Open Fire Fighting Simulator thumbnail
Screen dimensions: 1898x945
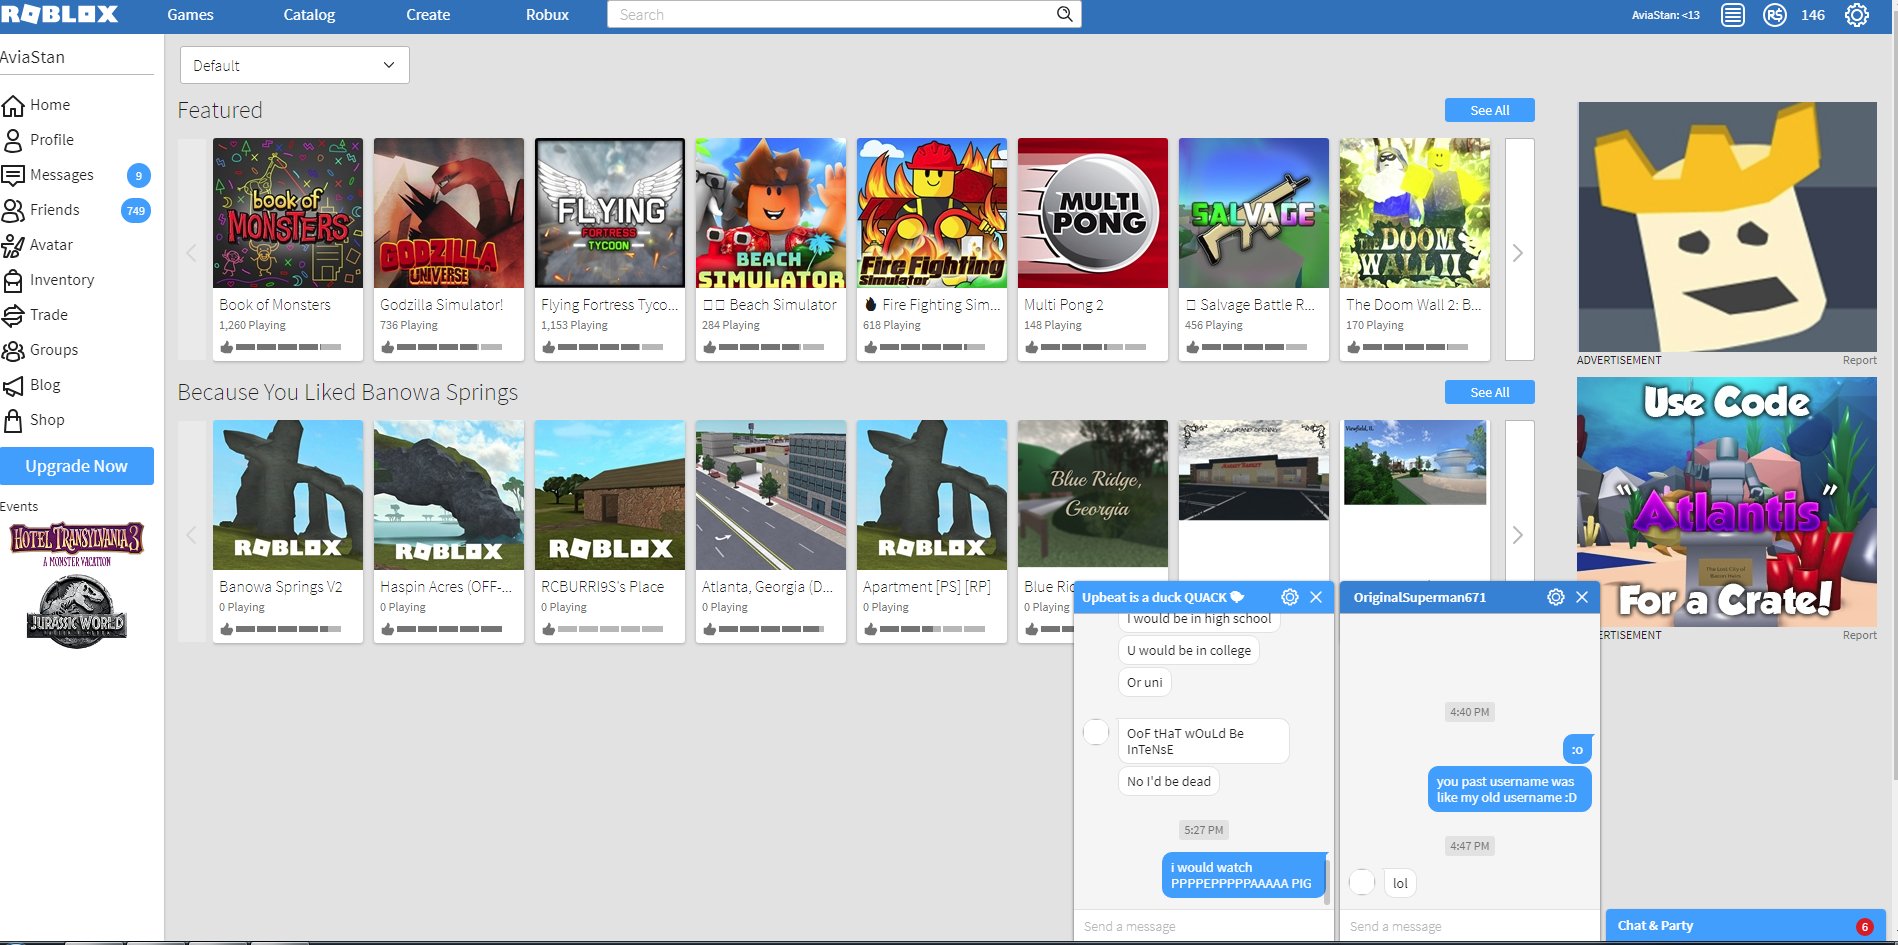click(x=932, y=213)
